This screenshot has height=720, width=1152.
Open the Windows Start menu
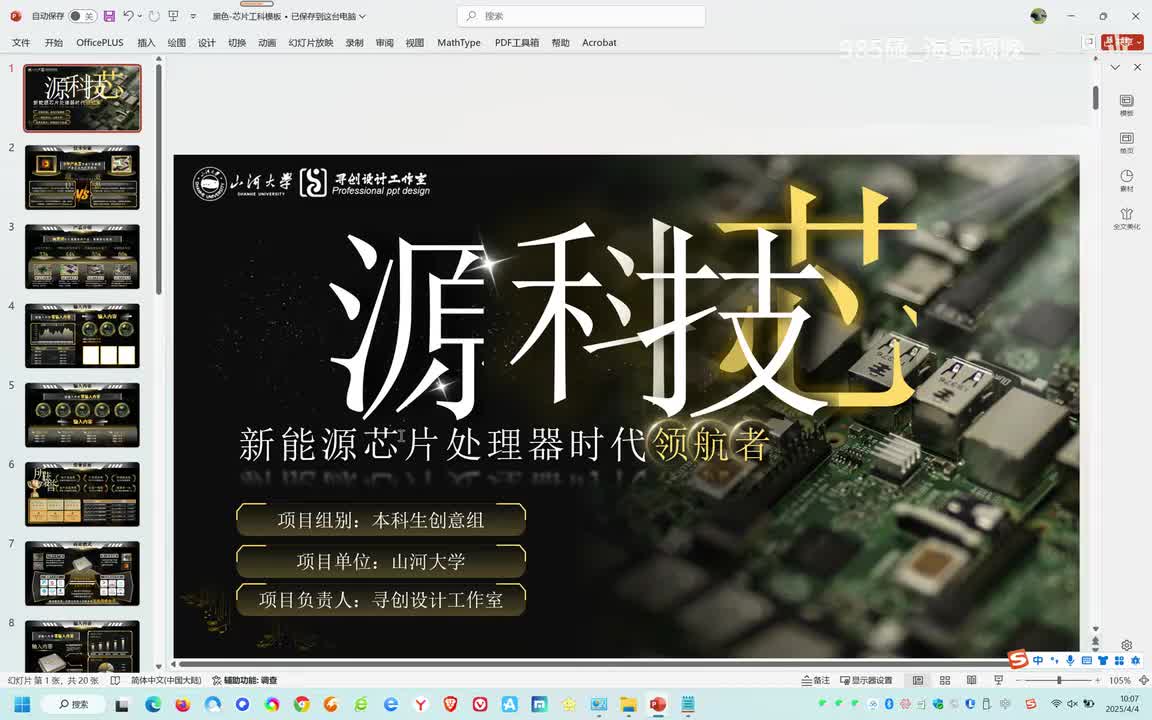(22, 705)
